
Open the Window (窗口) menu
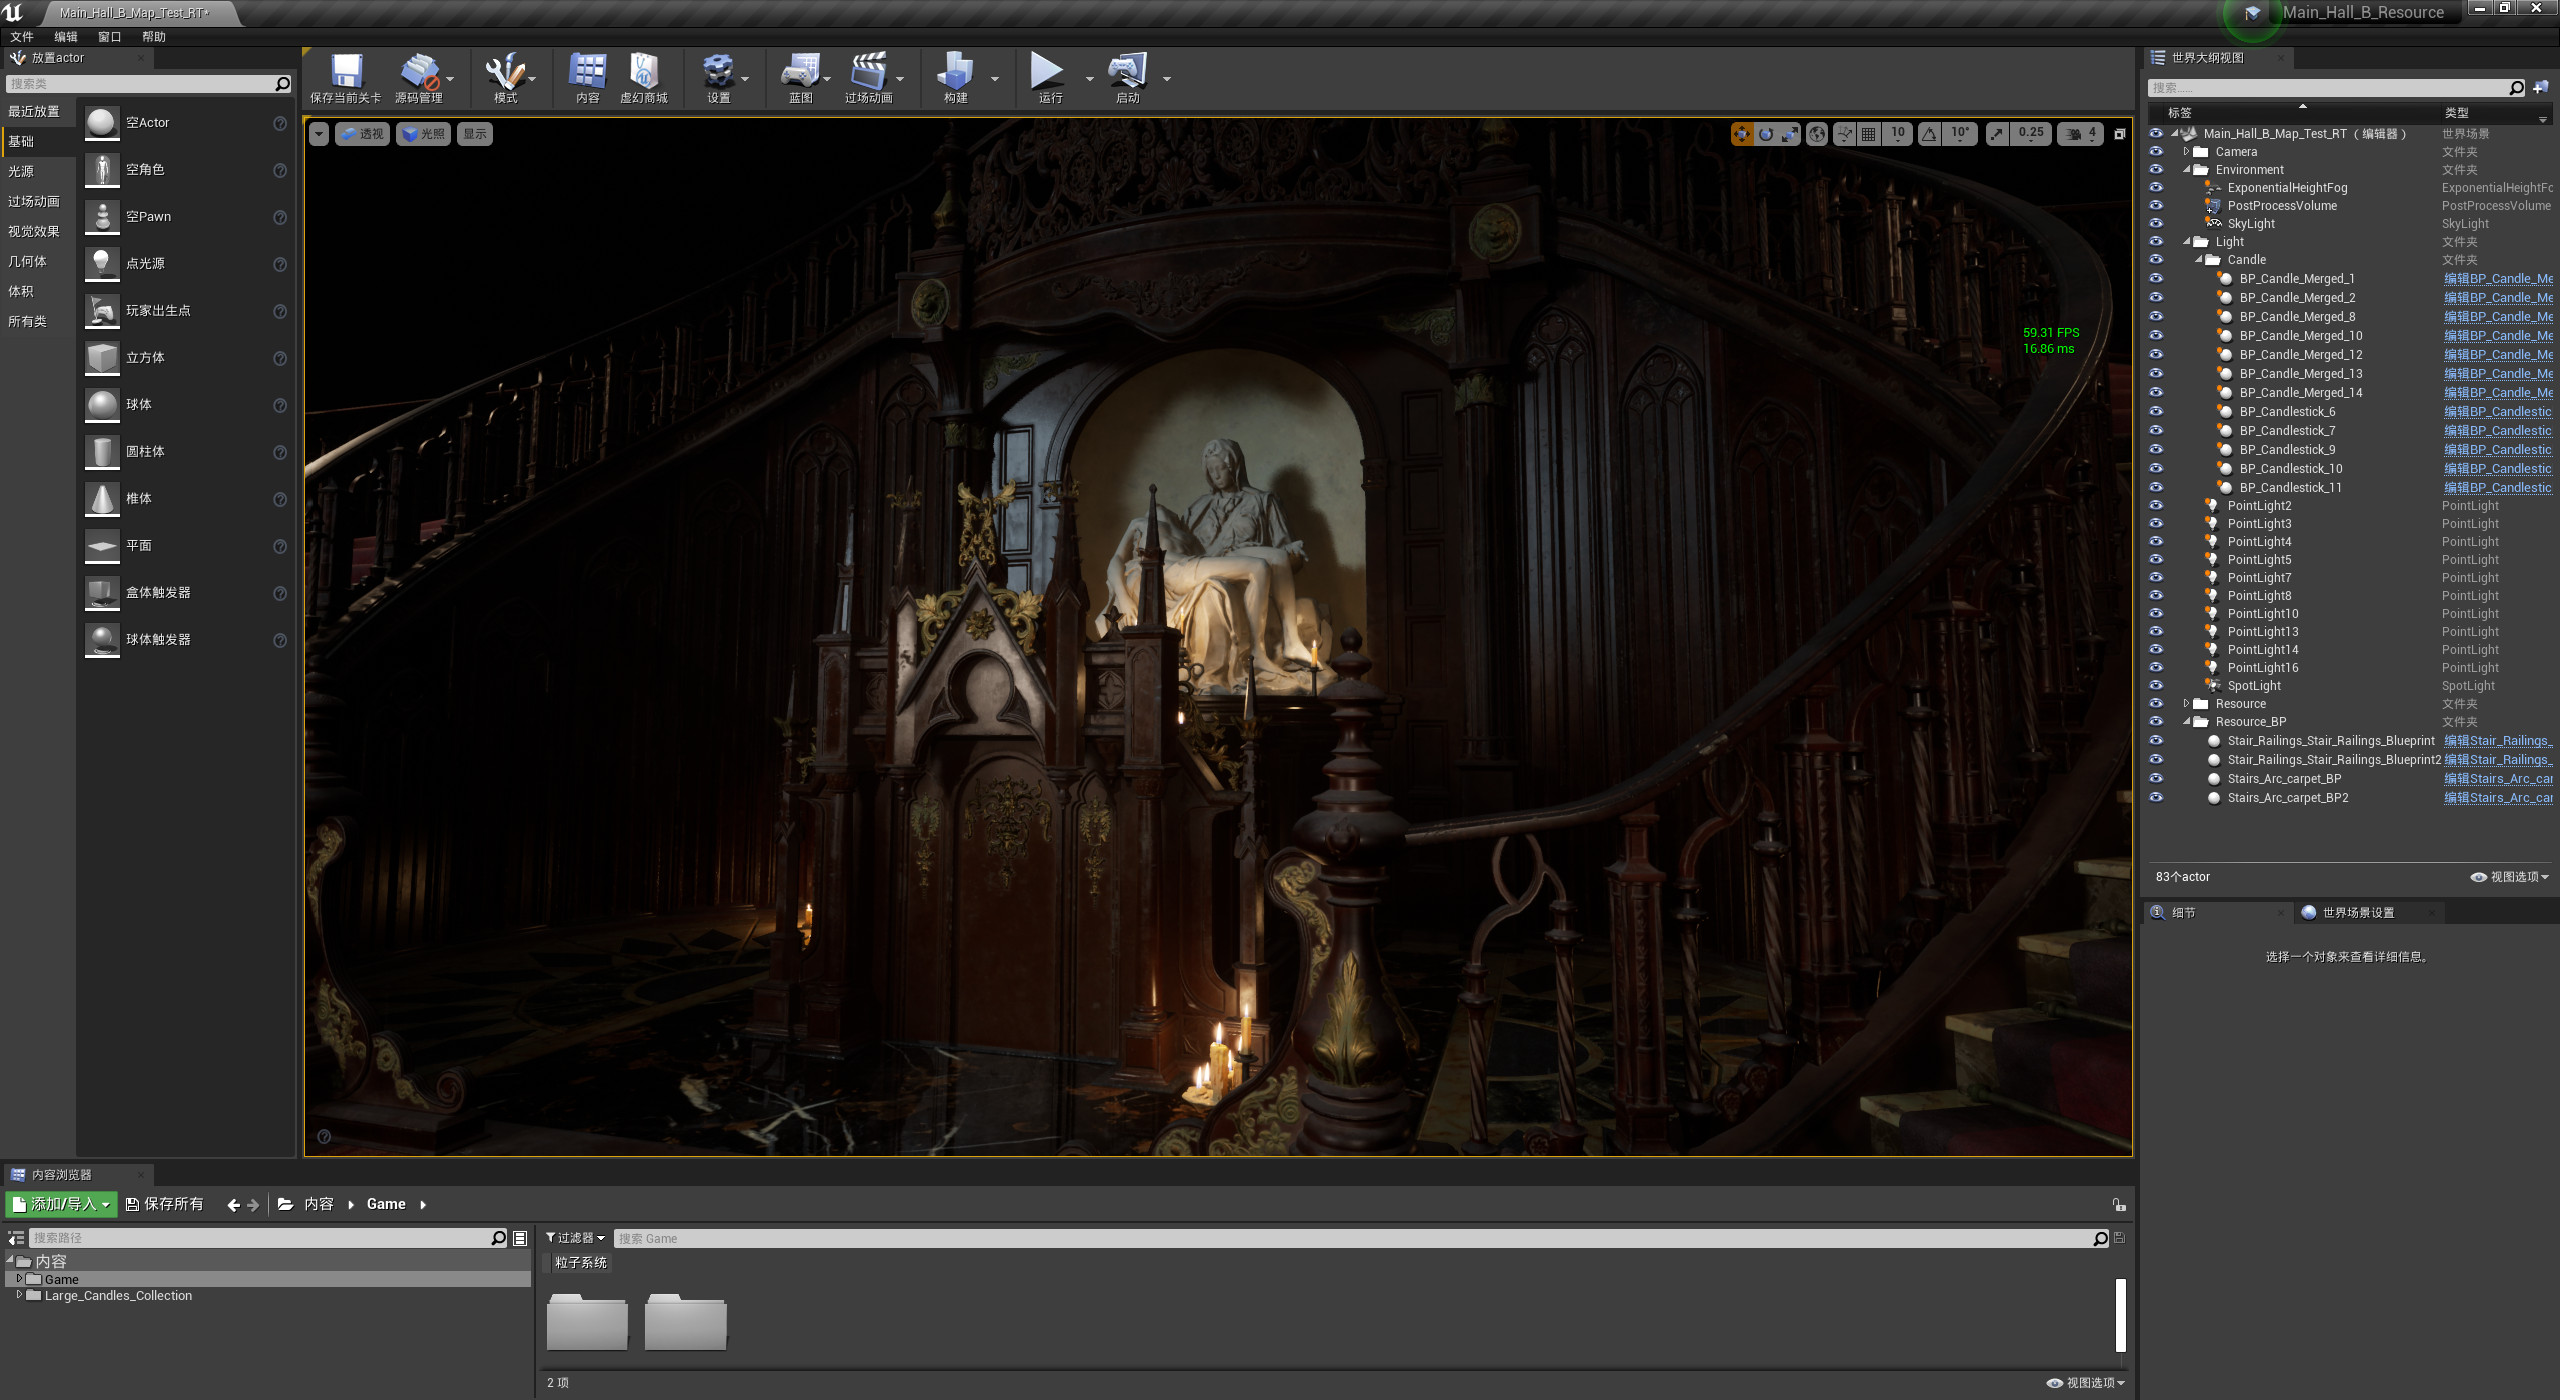(110, 37)
